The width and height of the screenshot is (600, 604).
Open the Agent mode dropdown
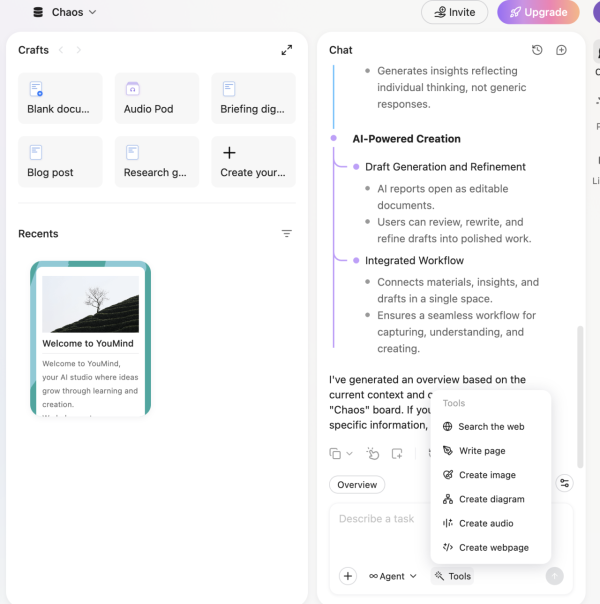[393, 576]
